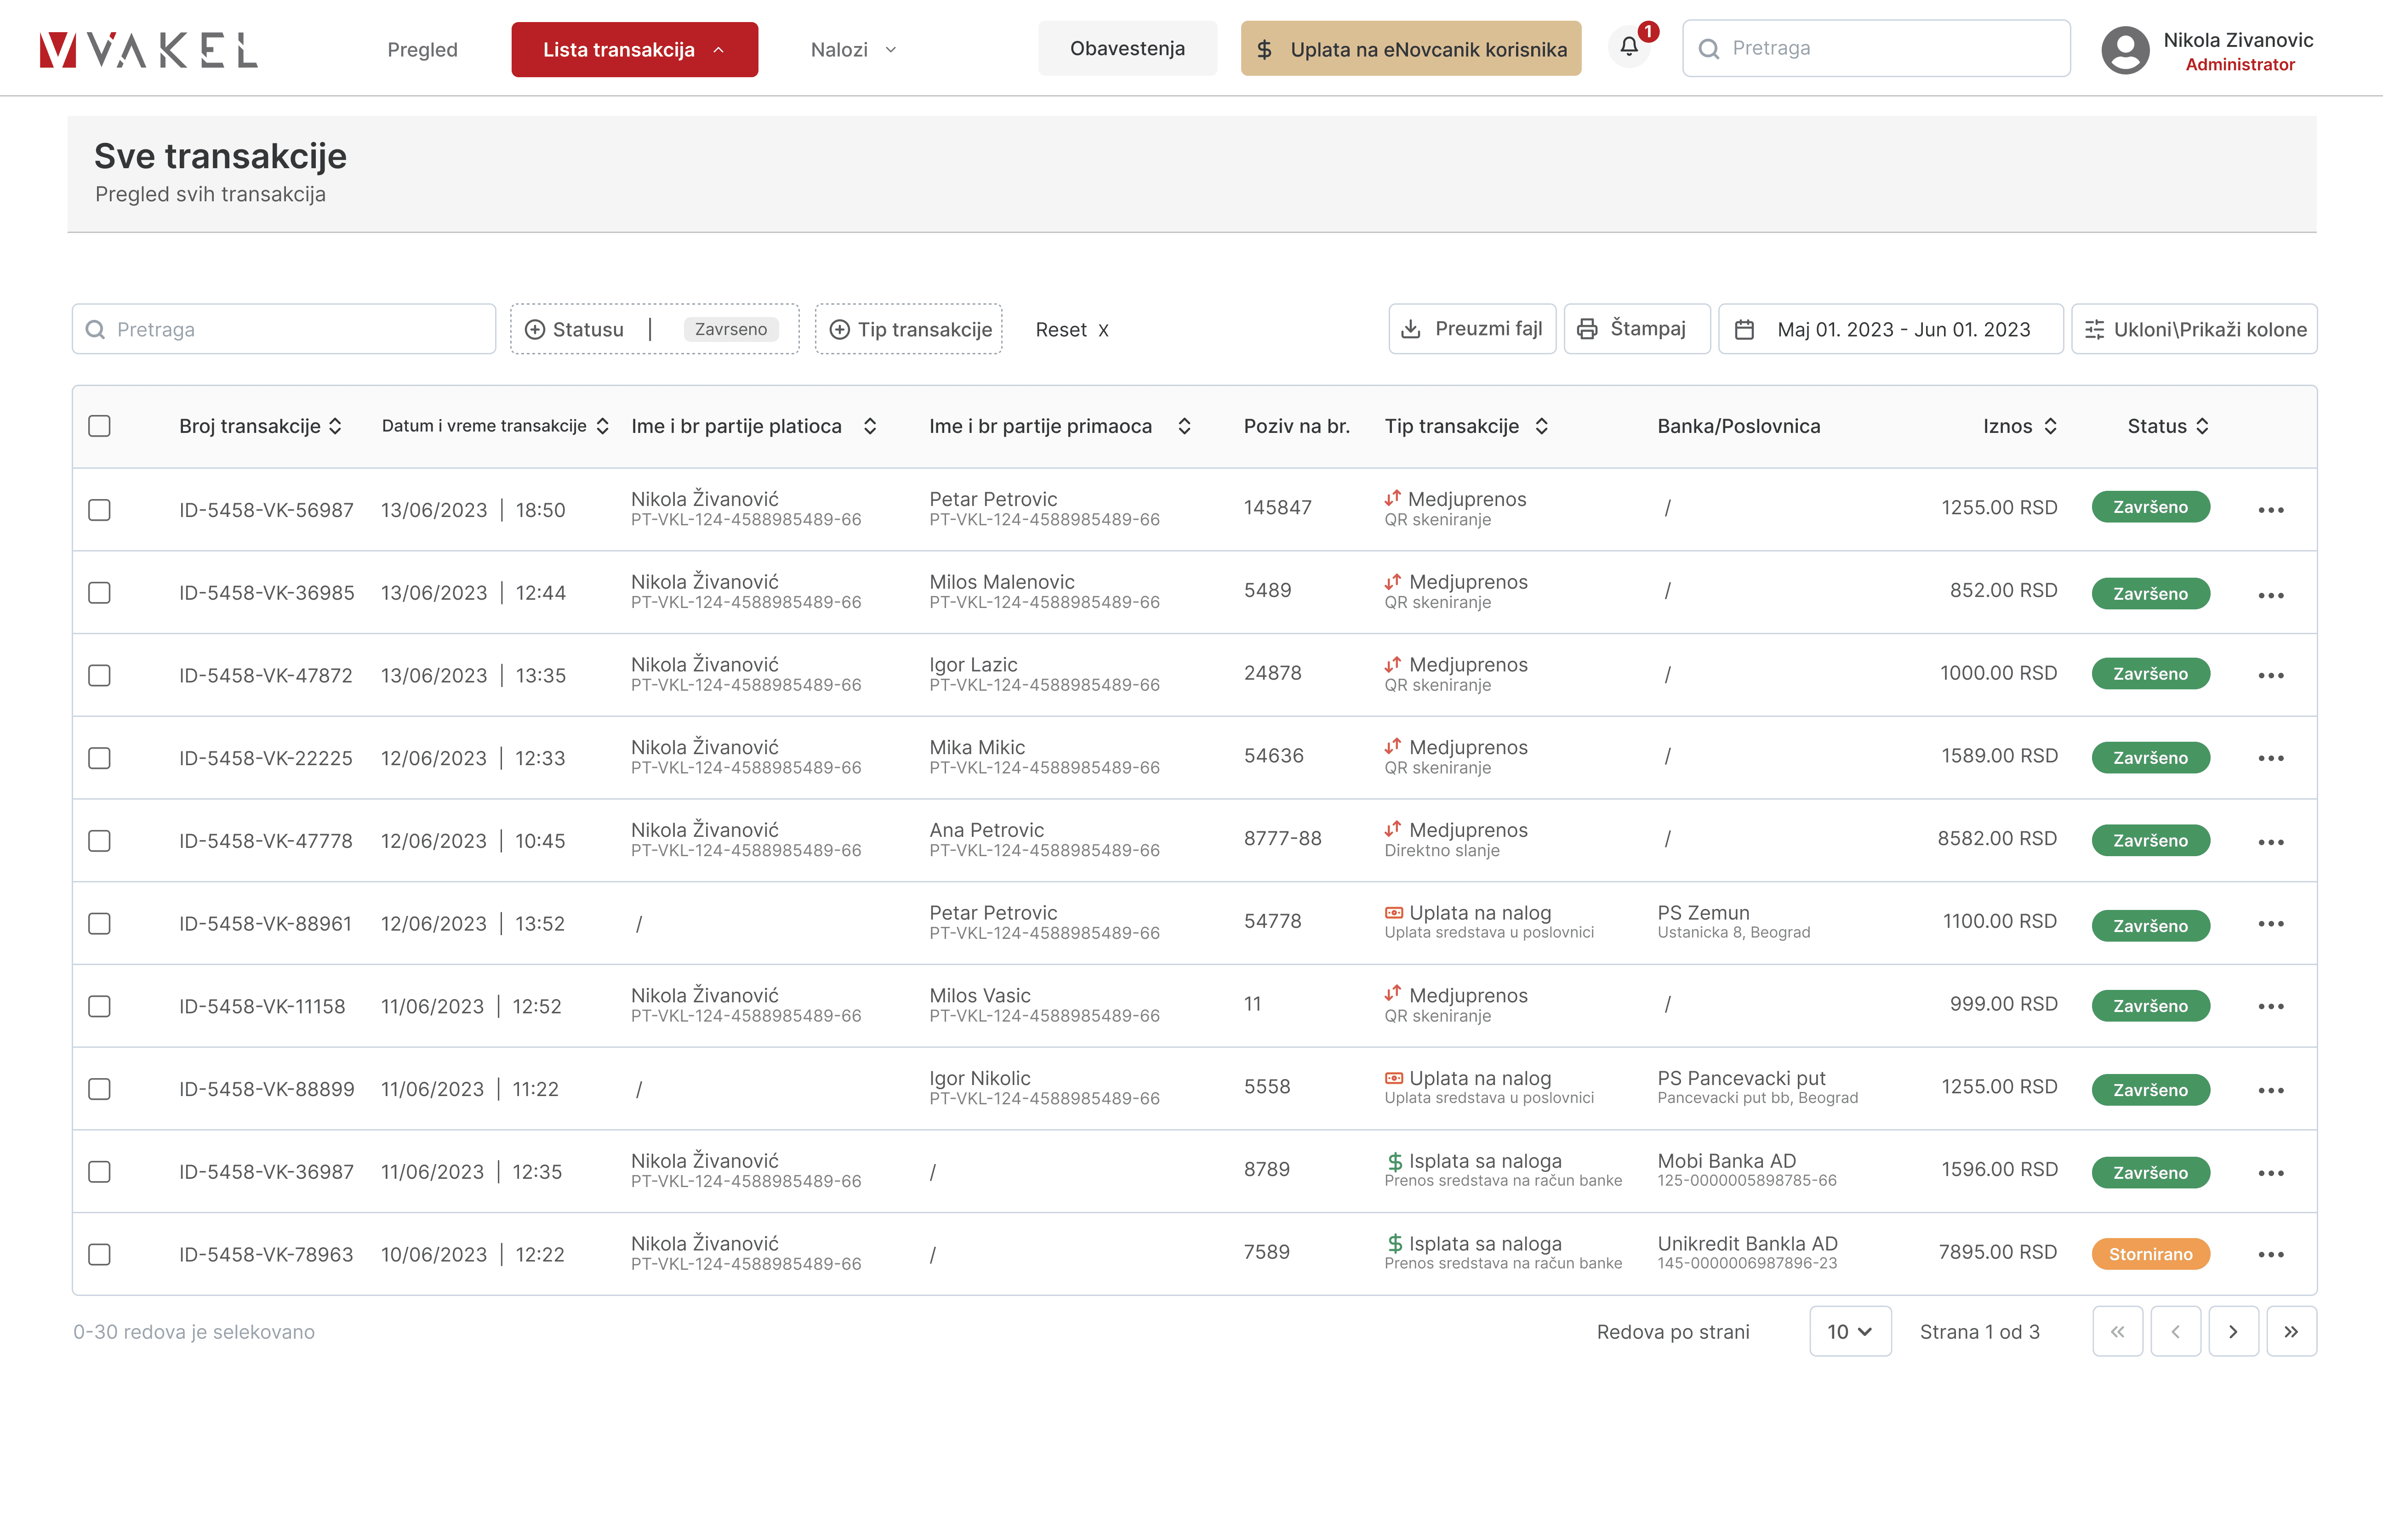Viewport: 2383px width, 1540px height.
Task: Tick checkbox for ID-5458-VK-88961
Action: (x=99, y=924)
